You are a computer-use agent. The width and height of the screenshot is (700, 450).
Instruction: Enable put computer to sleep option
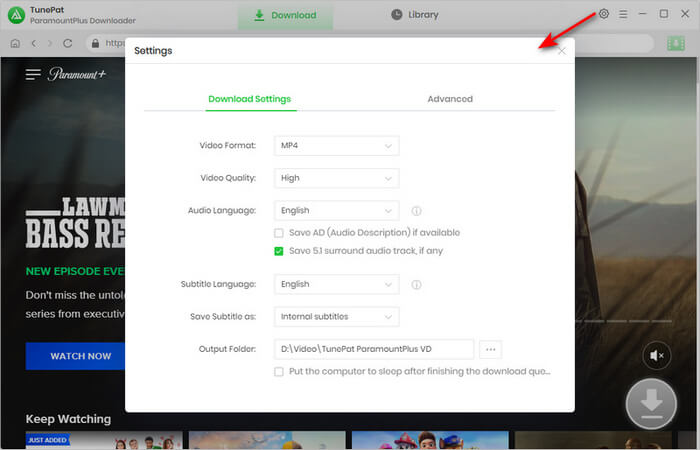click(x=279, y=372)
